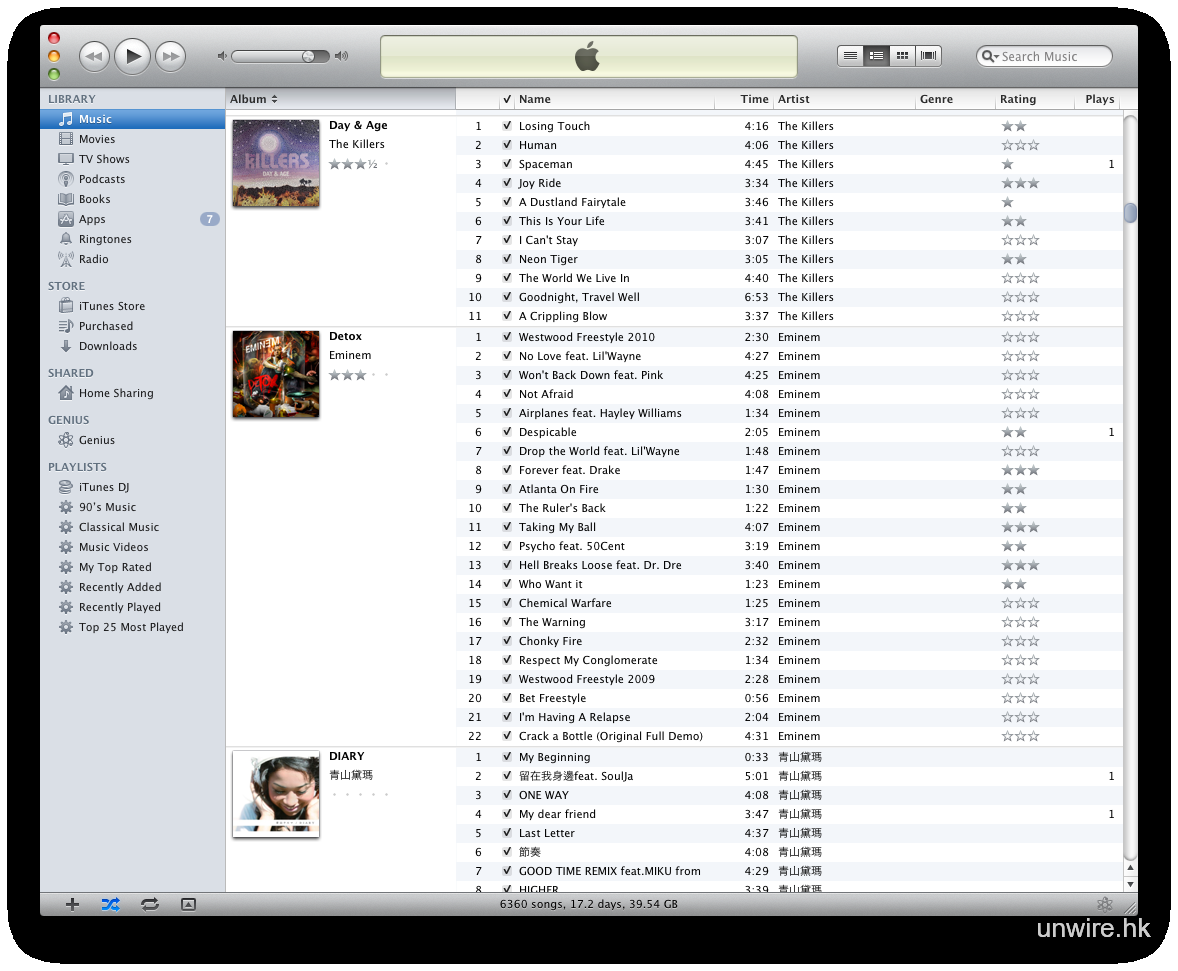
Task: Open the search magnifier dropdown
Action: tap(991, 57)
